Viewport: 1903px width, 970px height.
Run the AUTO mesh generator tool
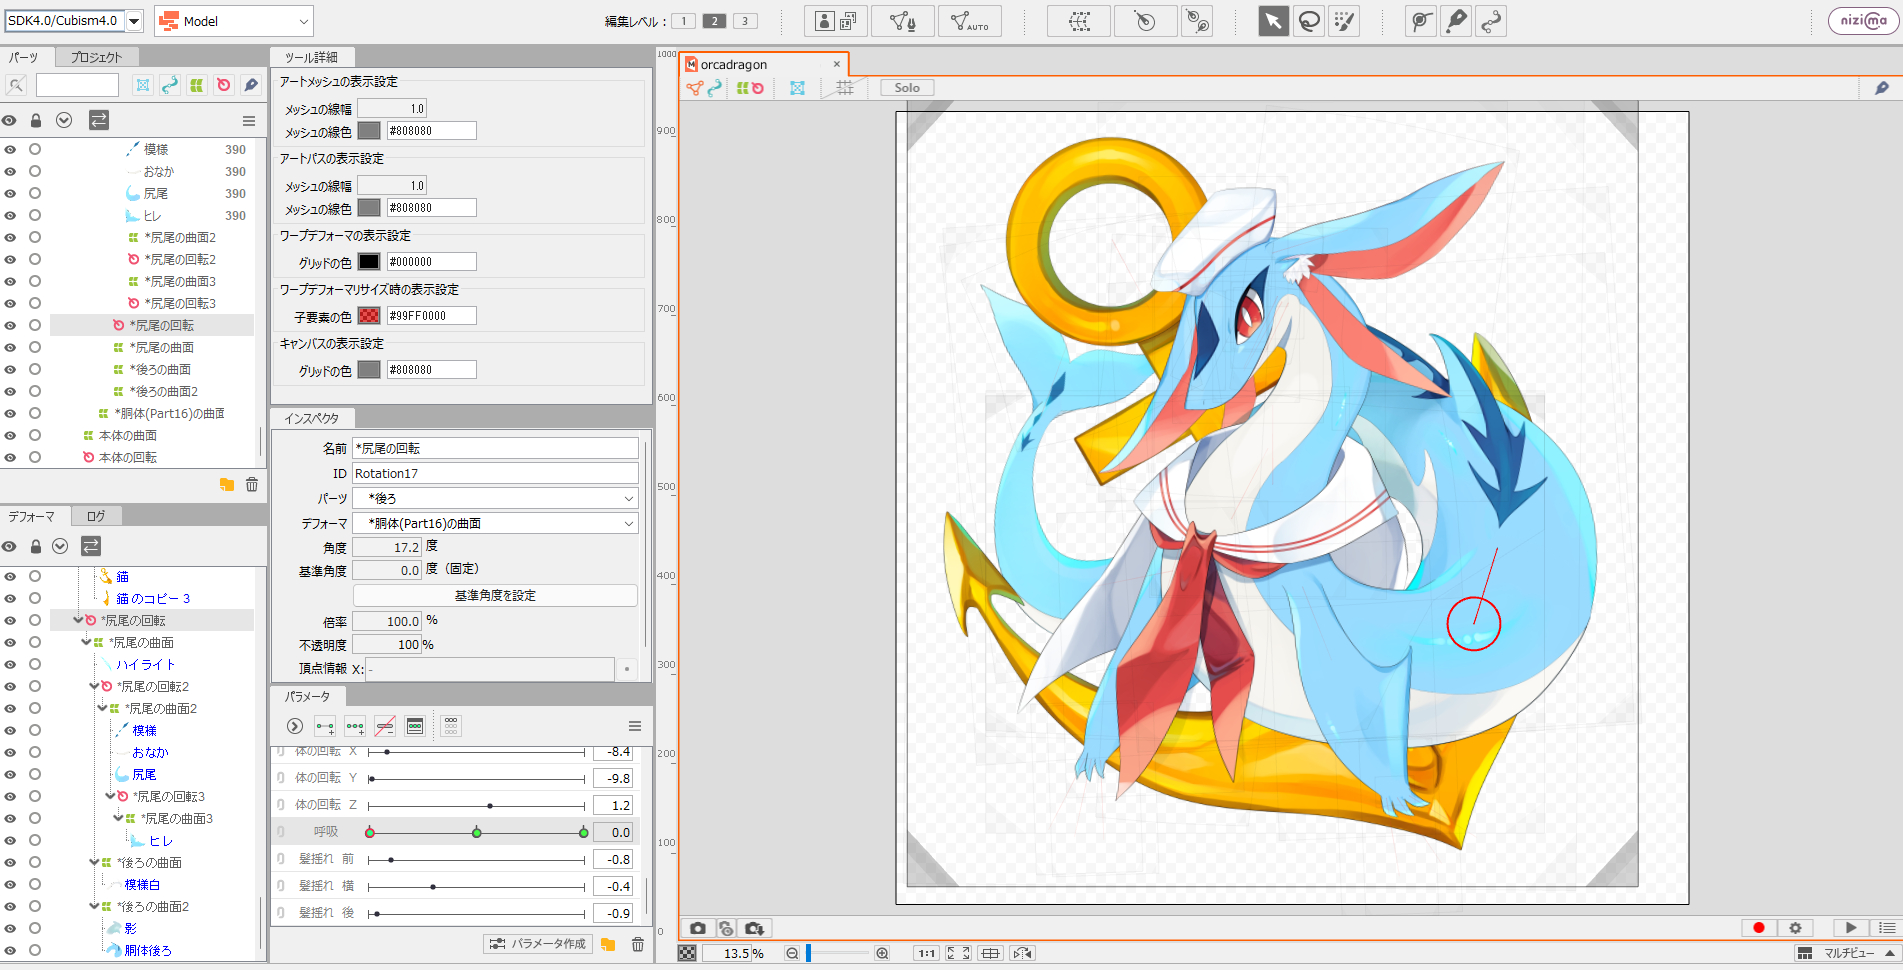[x=969, y=21]
